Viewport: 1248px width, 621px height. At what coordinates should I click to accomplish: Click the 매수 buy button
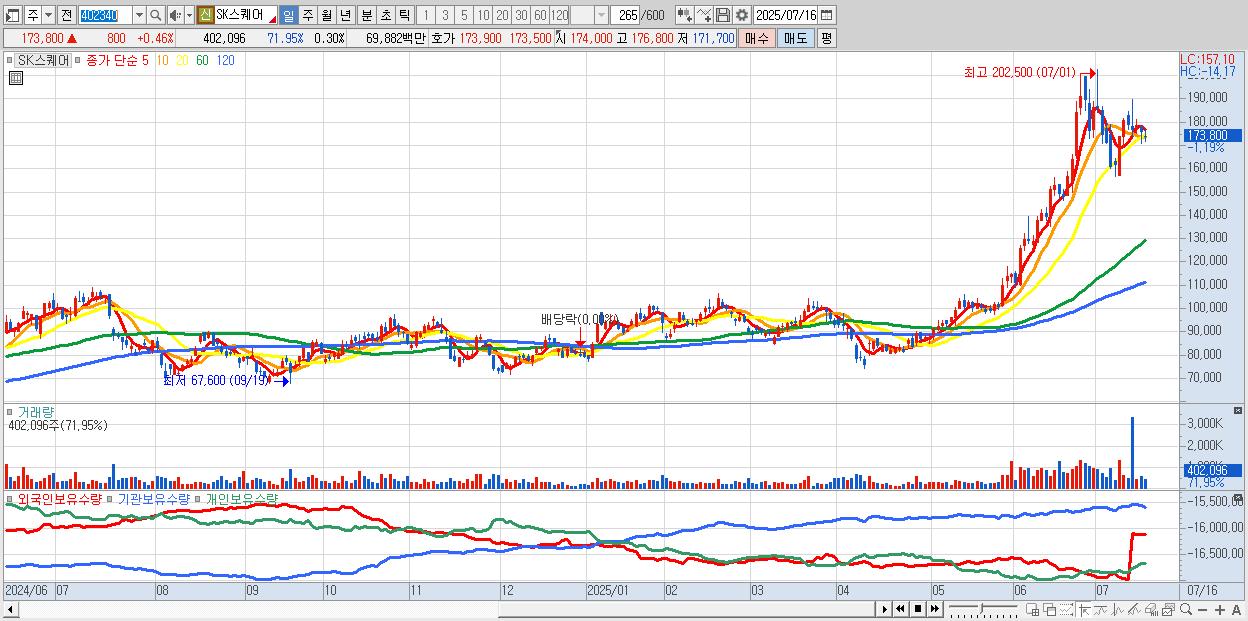(x=757, y=38)
